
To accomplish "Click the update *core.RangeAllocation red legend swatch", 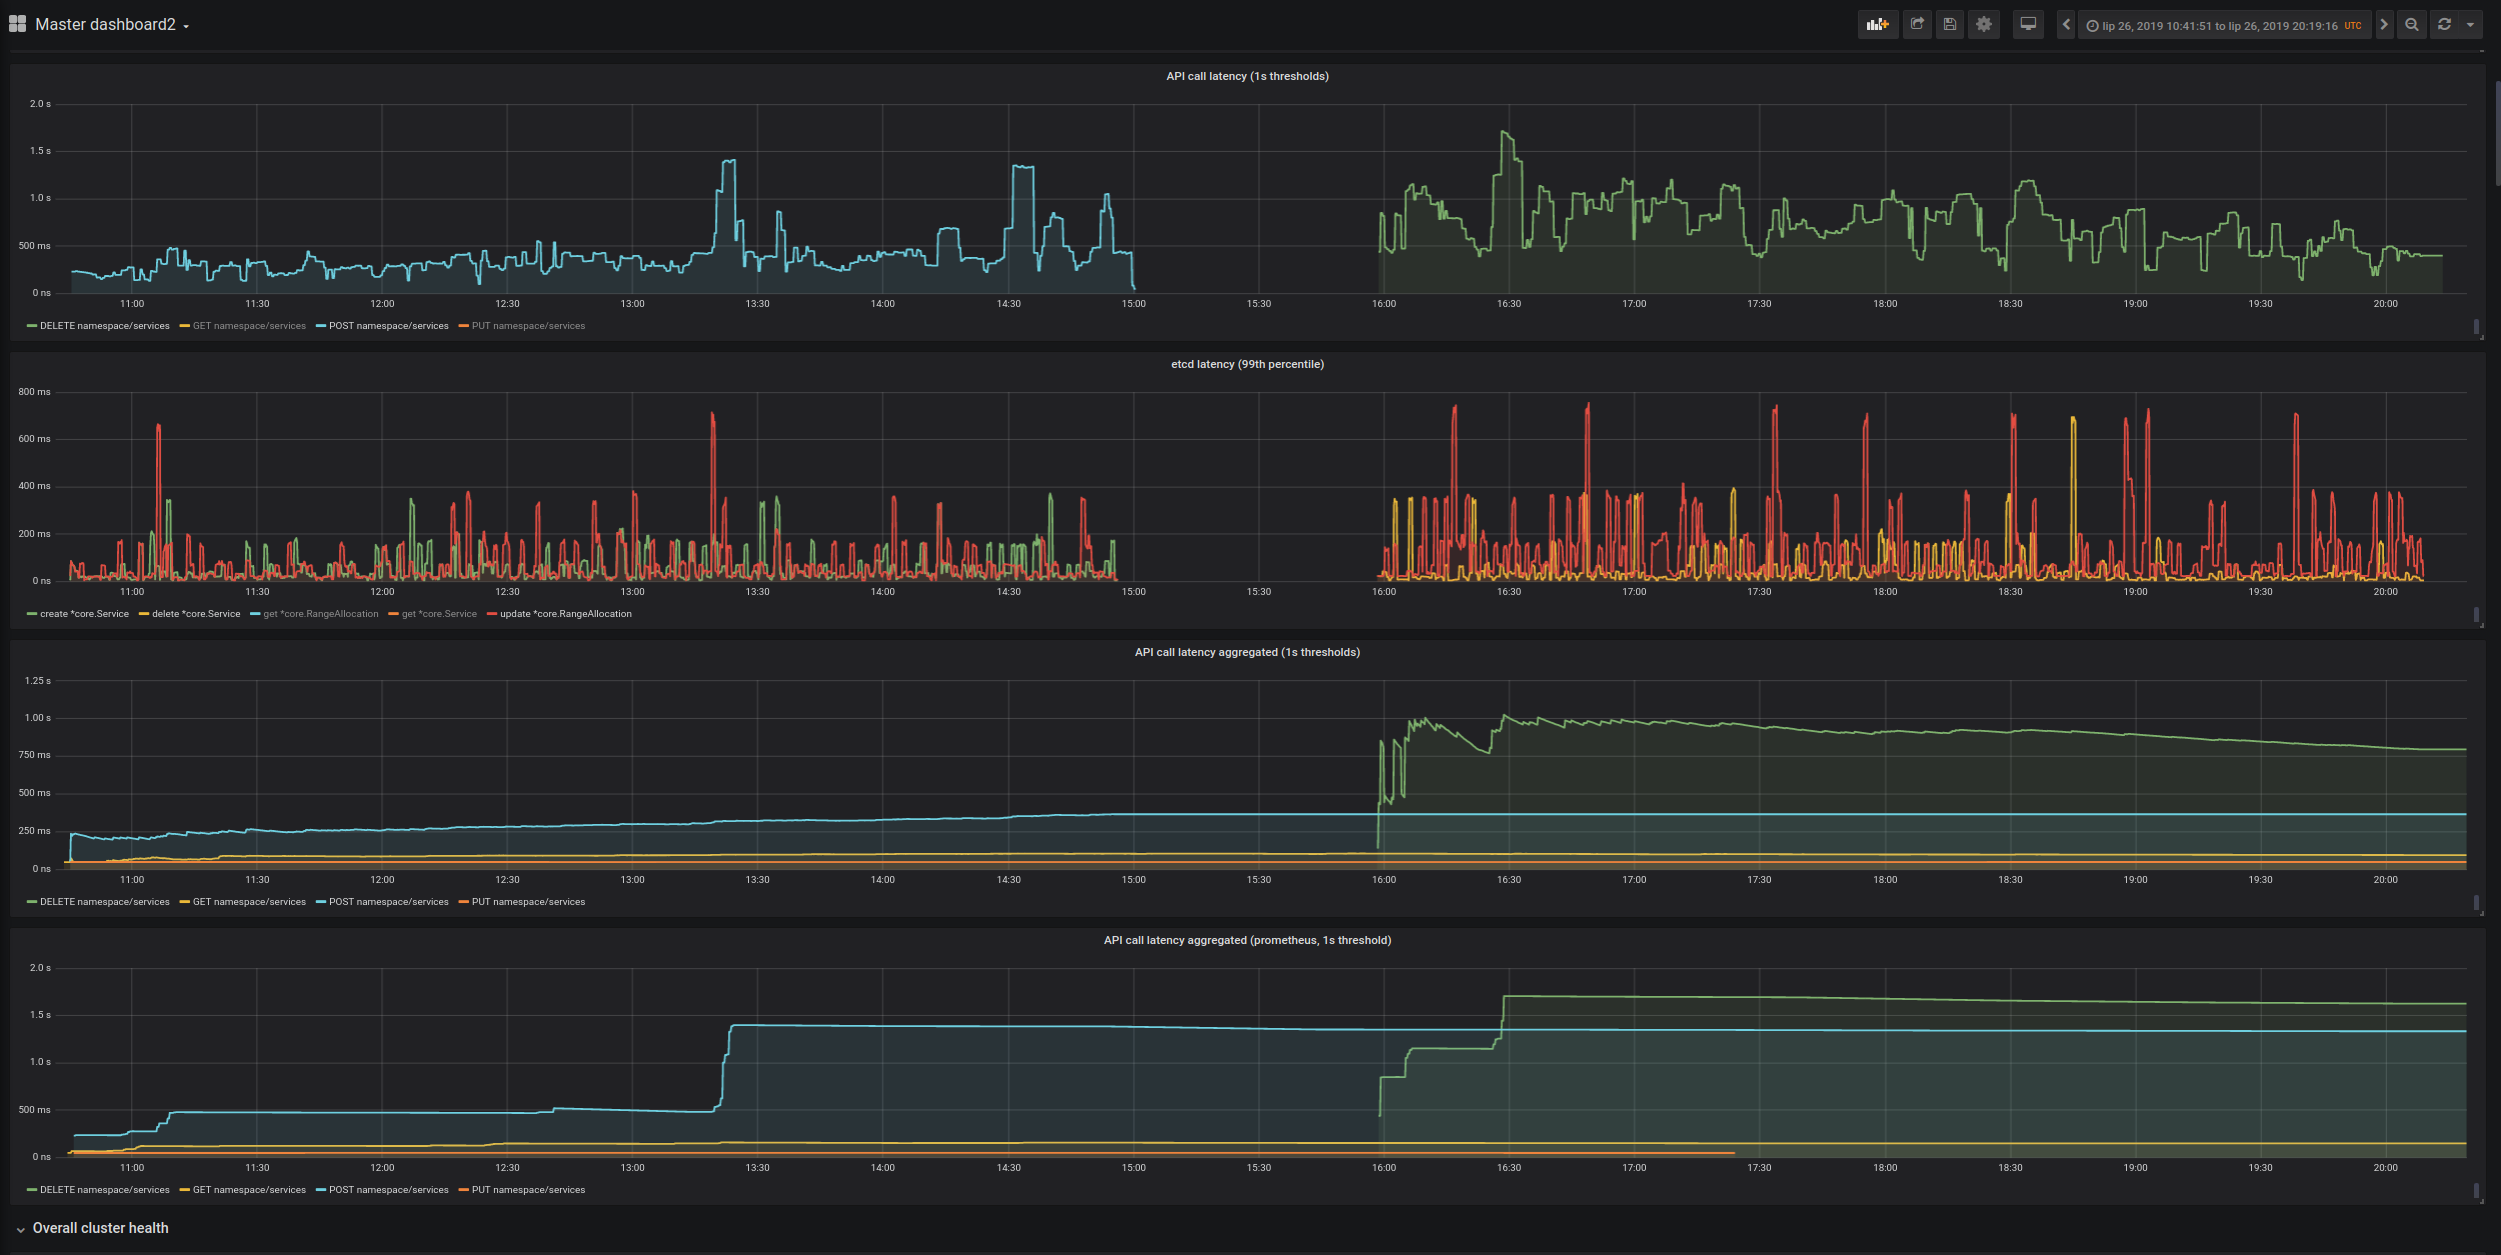I will click(492, 614).
